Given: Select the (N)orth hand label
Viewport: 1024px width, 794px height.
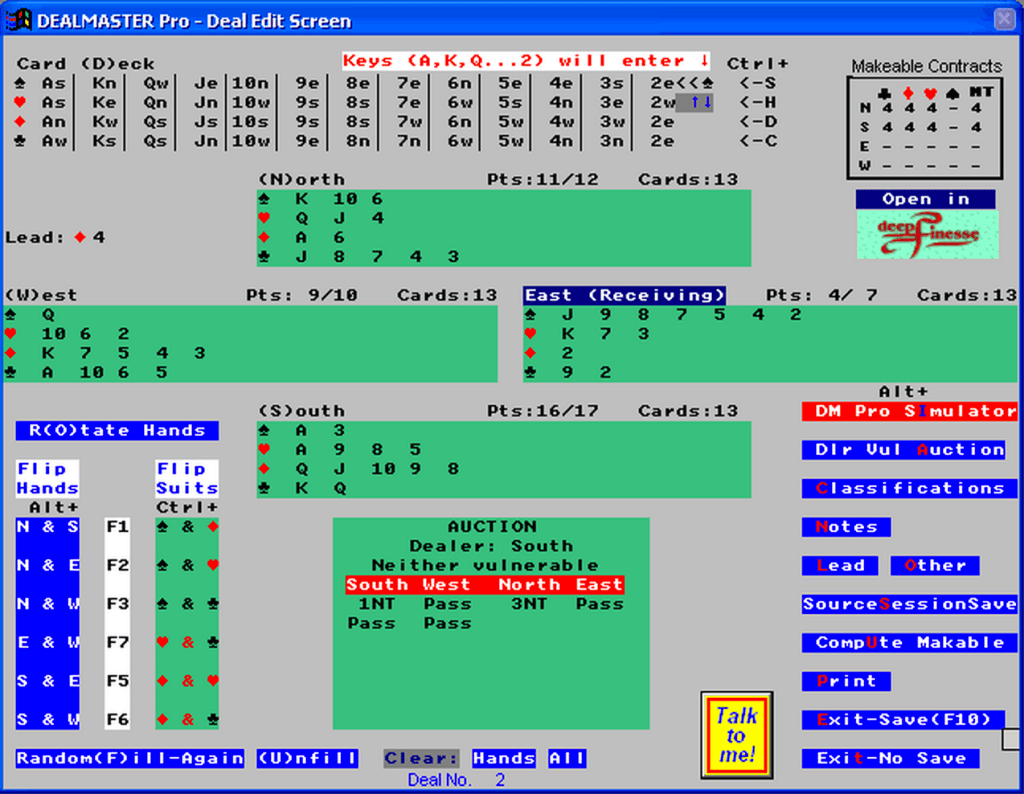Looking at the screenshot, I should (x=302, y=180).
